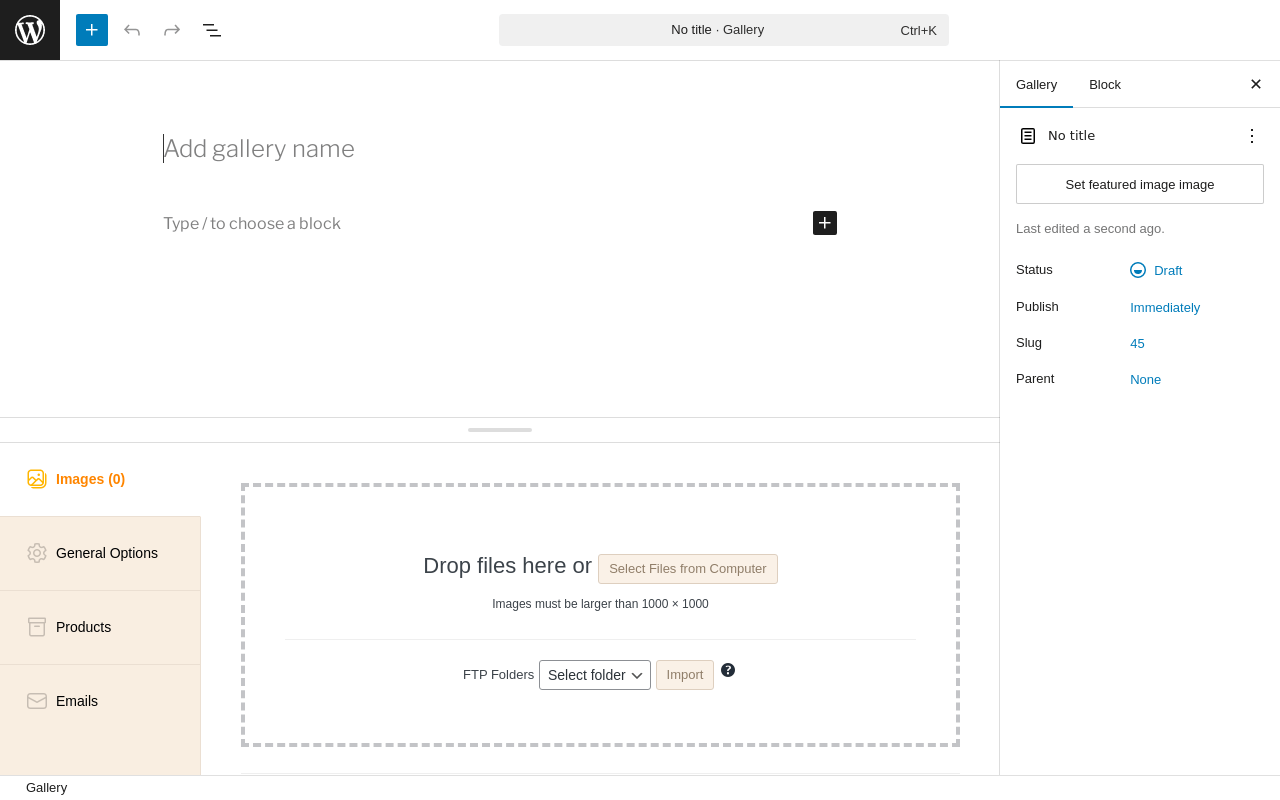This screenshot has height=800, width=1280.
Task: Change publish date from Immediately
Action: point(1165,307)
